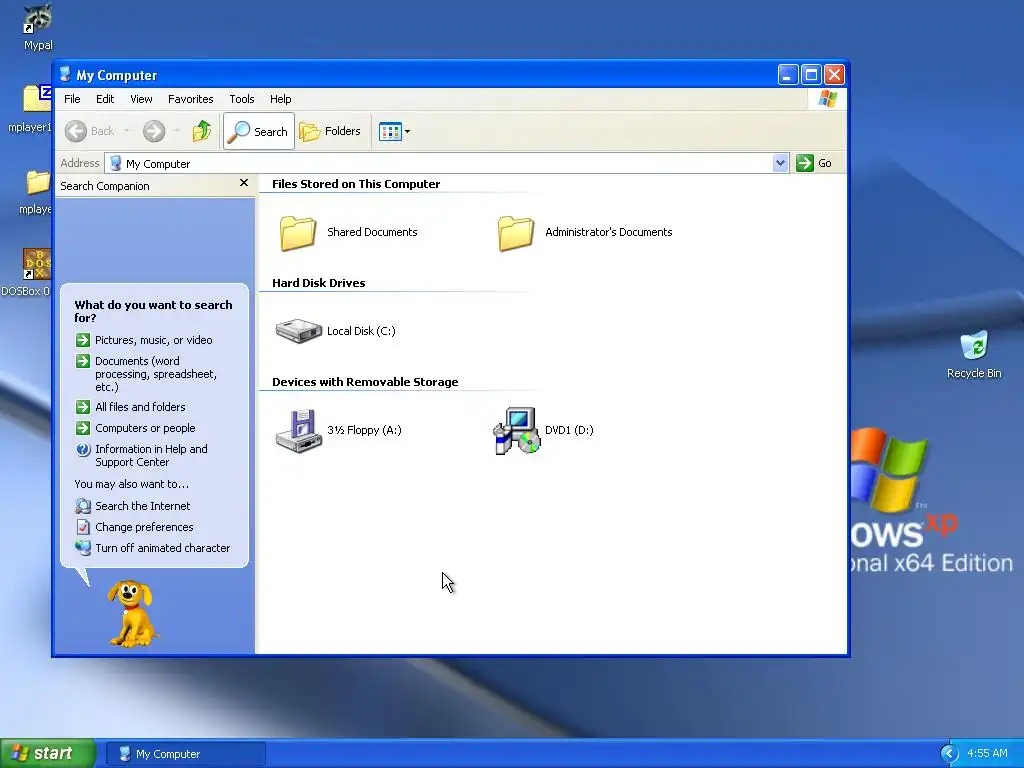Open the Edit menu
The image size is (1024, 768).
(x=105, y=99)
